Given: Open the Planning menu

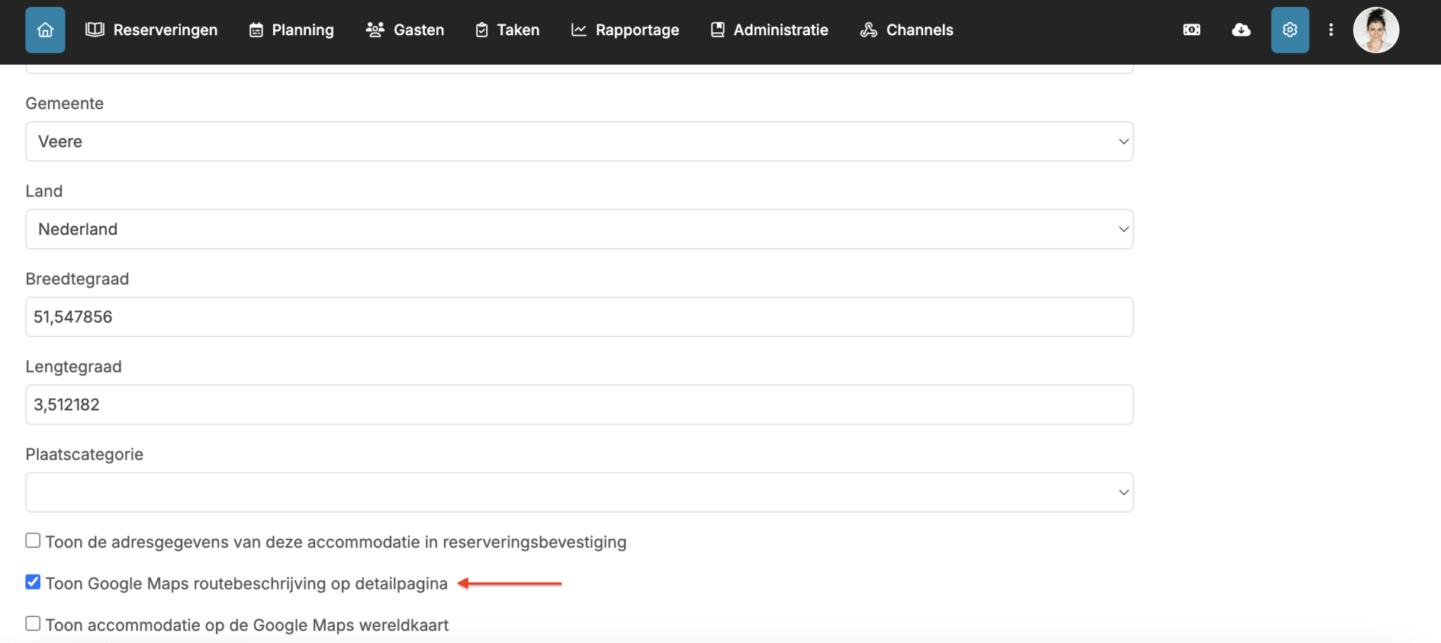Looking at the screenshot, I should pos(291,30).
